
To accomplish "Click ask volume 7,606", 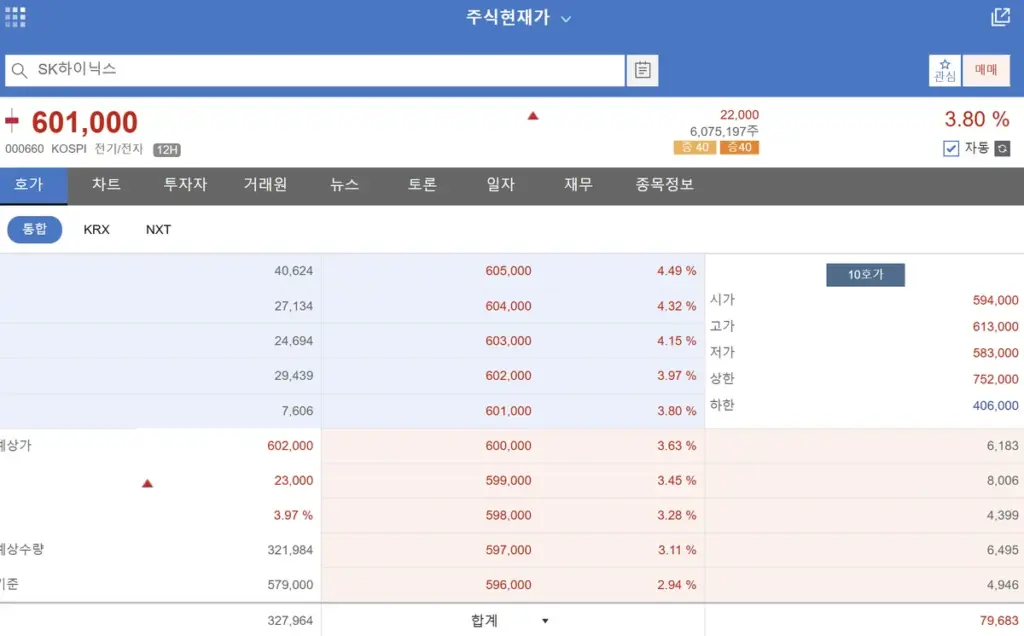I will [297, 411].
